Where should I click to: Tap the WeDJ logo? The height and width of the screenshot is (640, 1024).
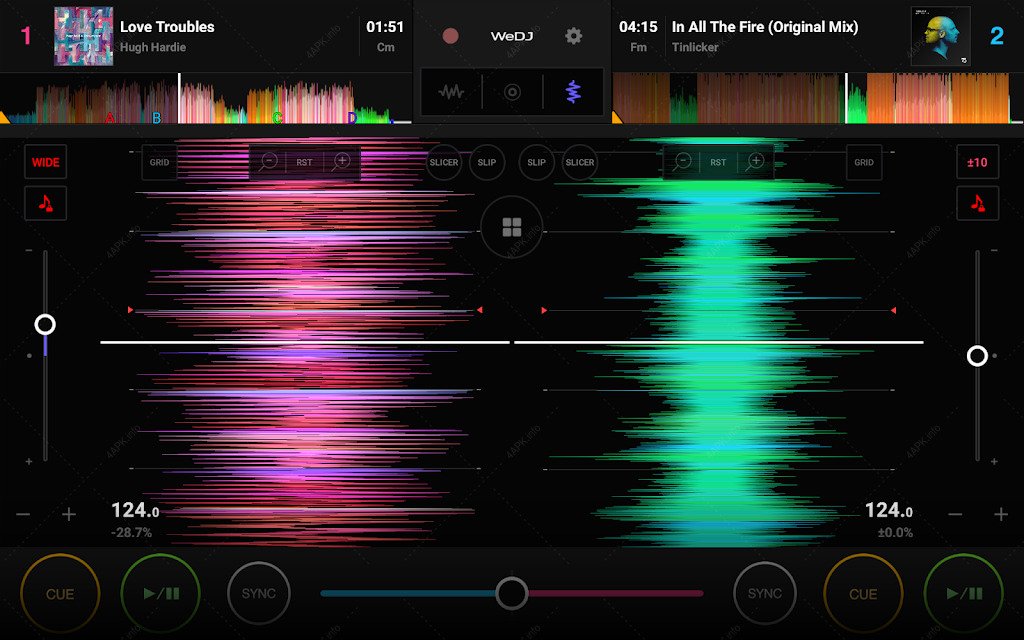pos(512,36)
